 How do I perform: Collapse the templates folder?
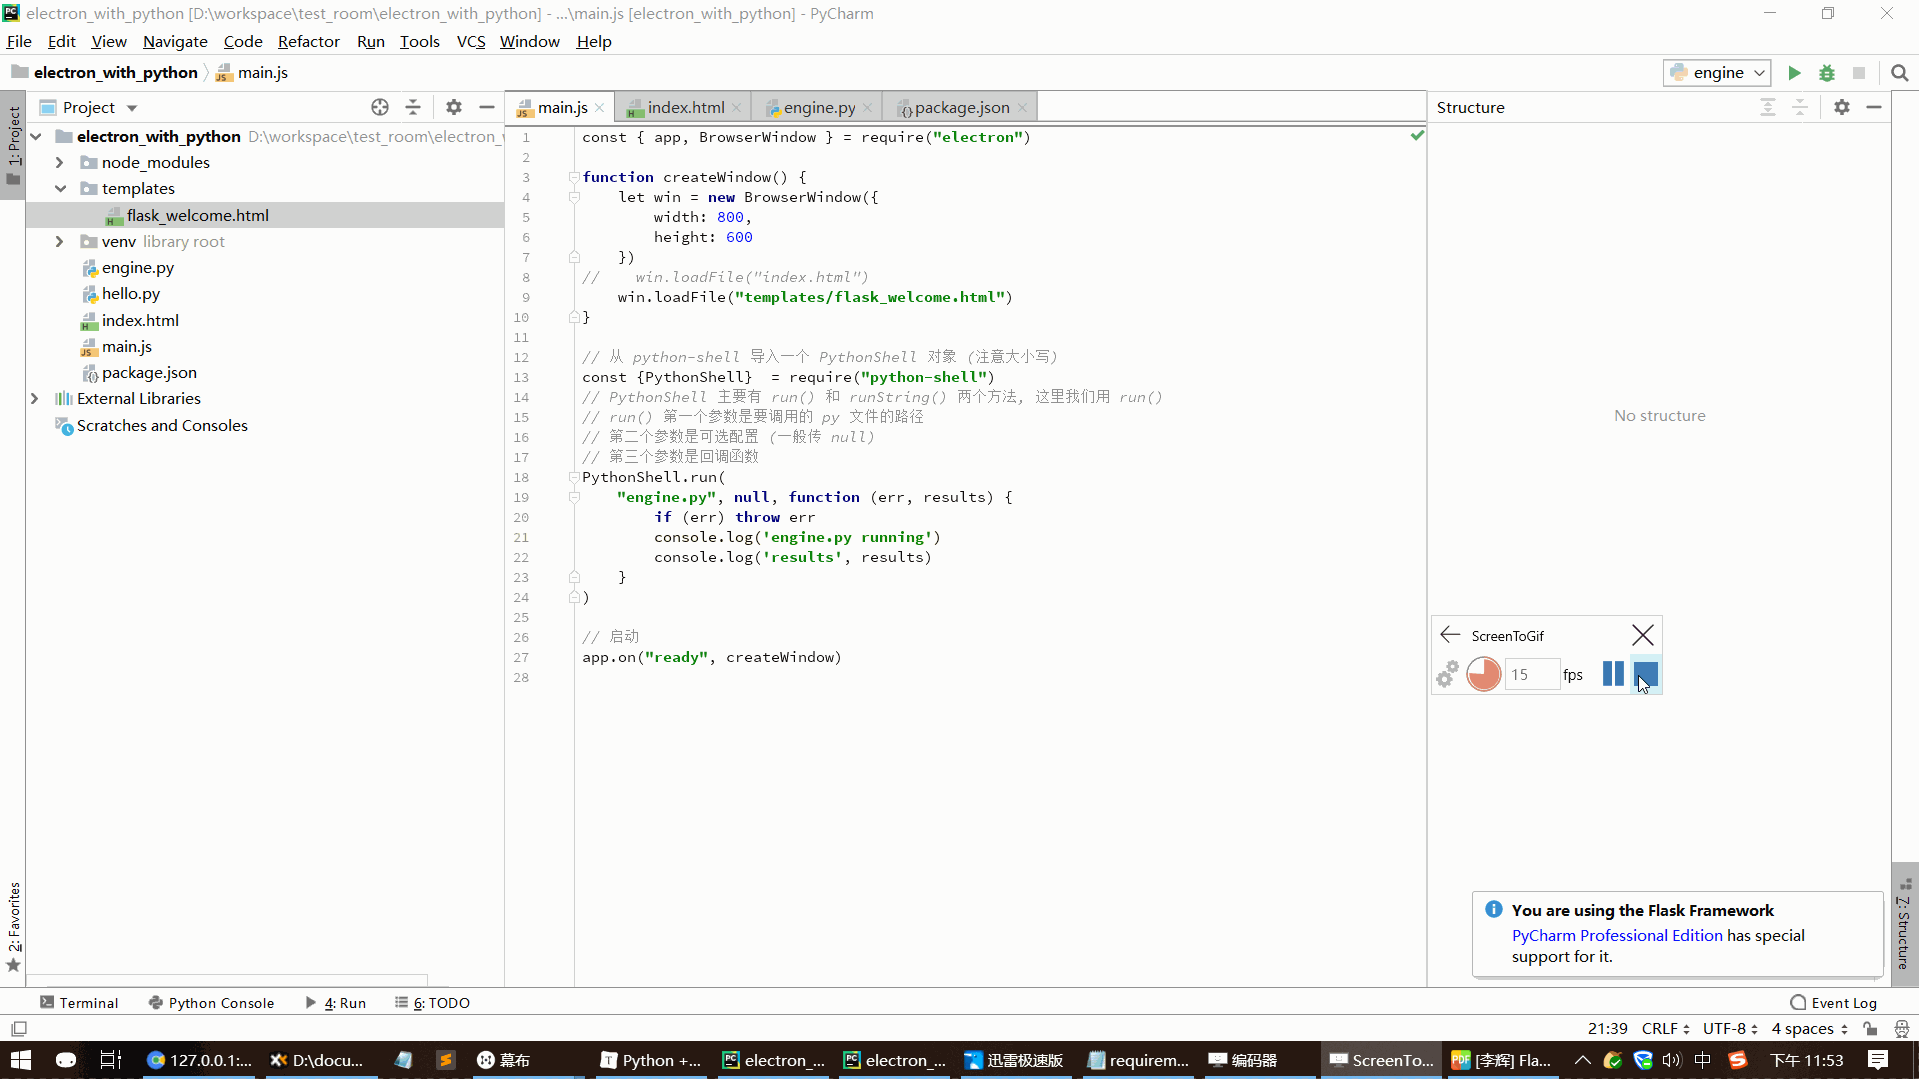(x=60, y=189)
